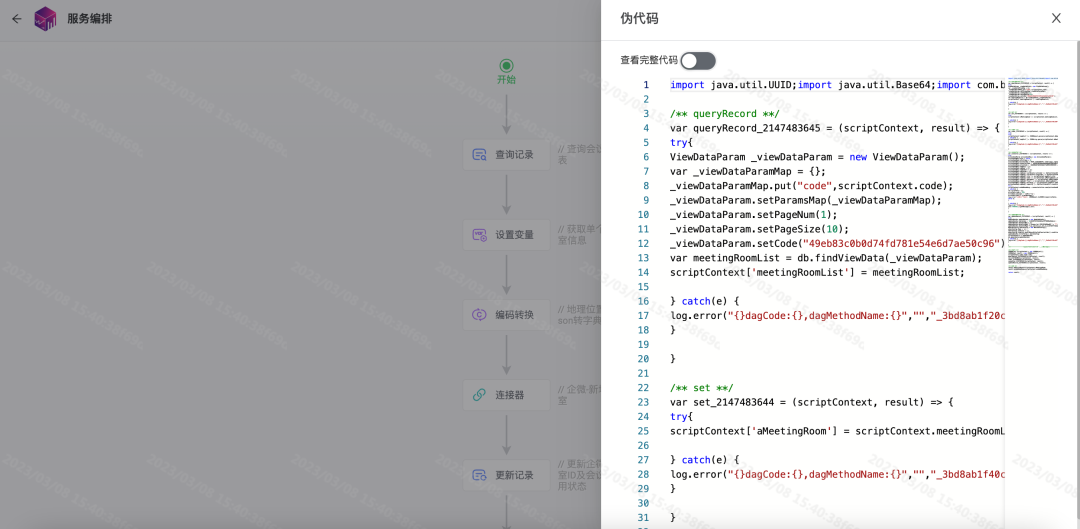Click the 查询记录 node label
Viewport: 1080px width, 529px height.
(515, 155)
